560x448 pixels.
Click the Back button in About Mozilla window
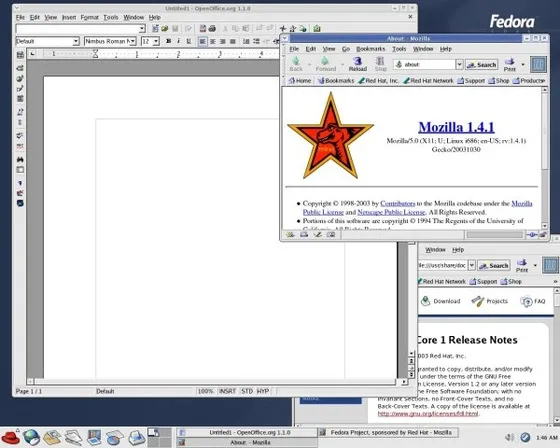pyautogui.click(x=296, y=64)
